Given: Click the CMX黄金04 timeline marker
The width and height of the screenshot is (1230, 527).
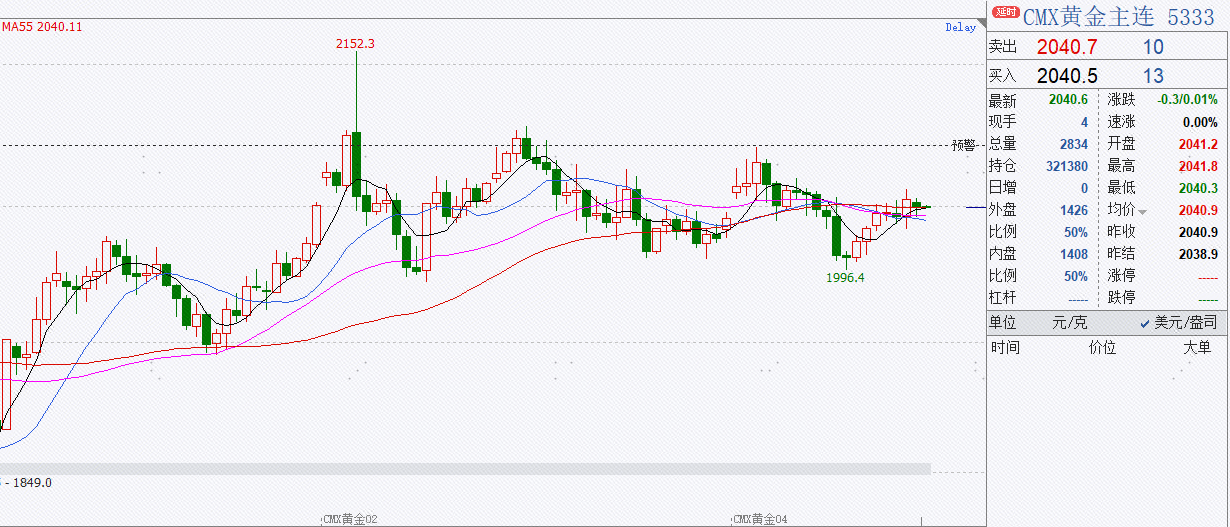Looking at the screenshot, I should pos(760,519).
